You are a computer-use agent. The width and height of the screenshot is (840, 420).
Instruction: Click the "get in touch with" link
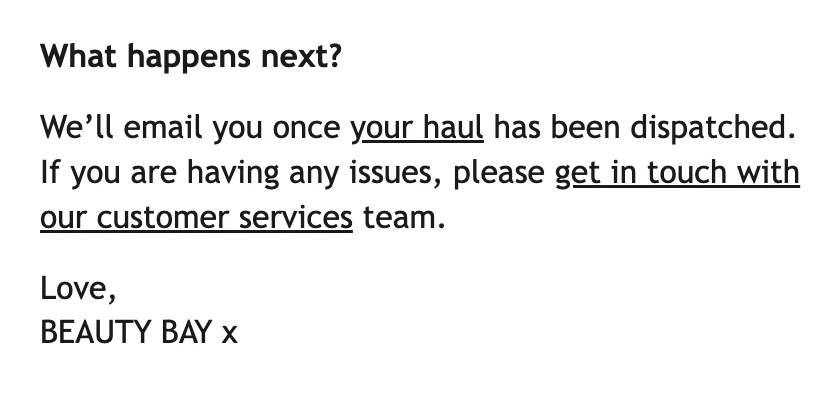tap(677, 173)
